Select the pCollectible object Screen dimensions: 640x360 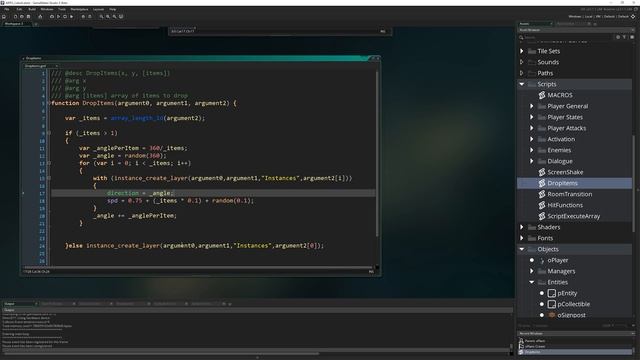click(x=573, y=304)
